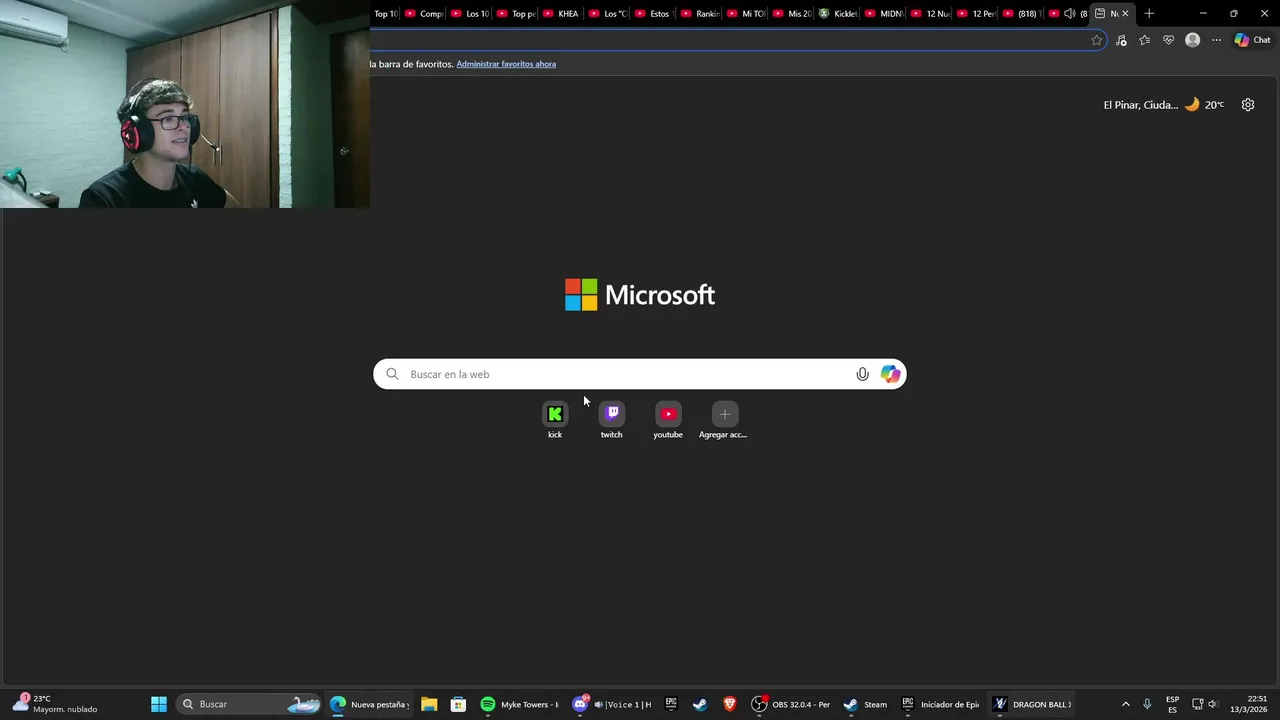This screenshot has width=1280, height=720.
Task: Open the Favorites list icon
Action: 1145,40
